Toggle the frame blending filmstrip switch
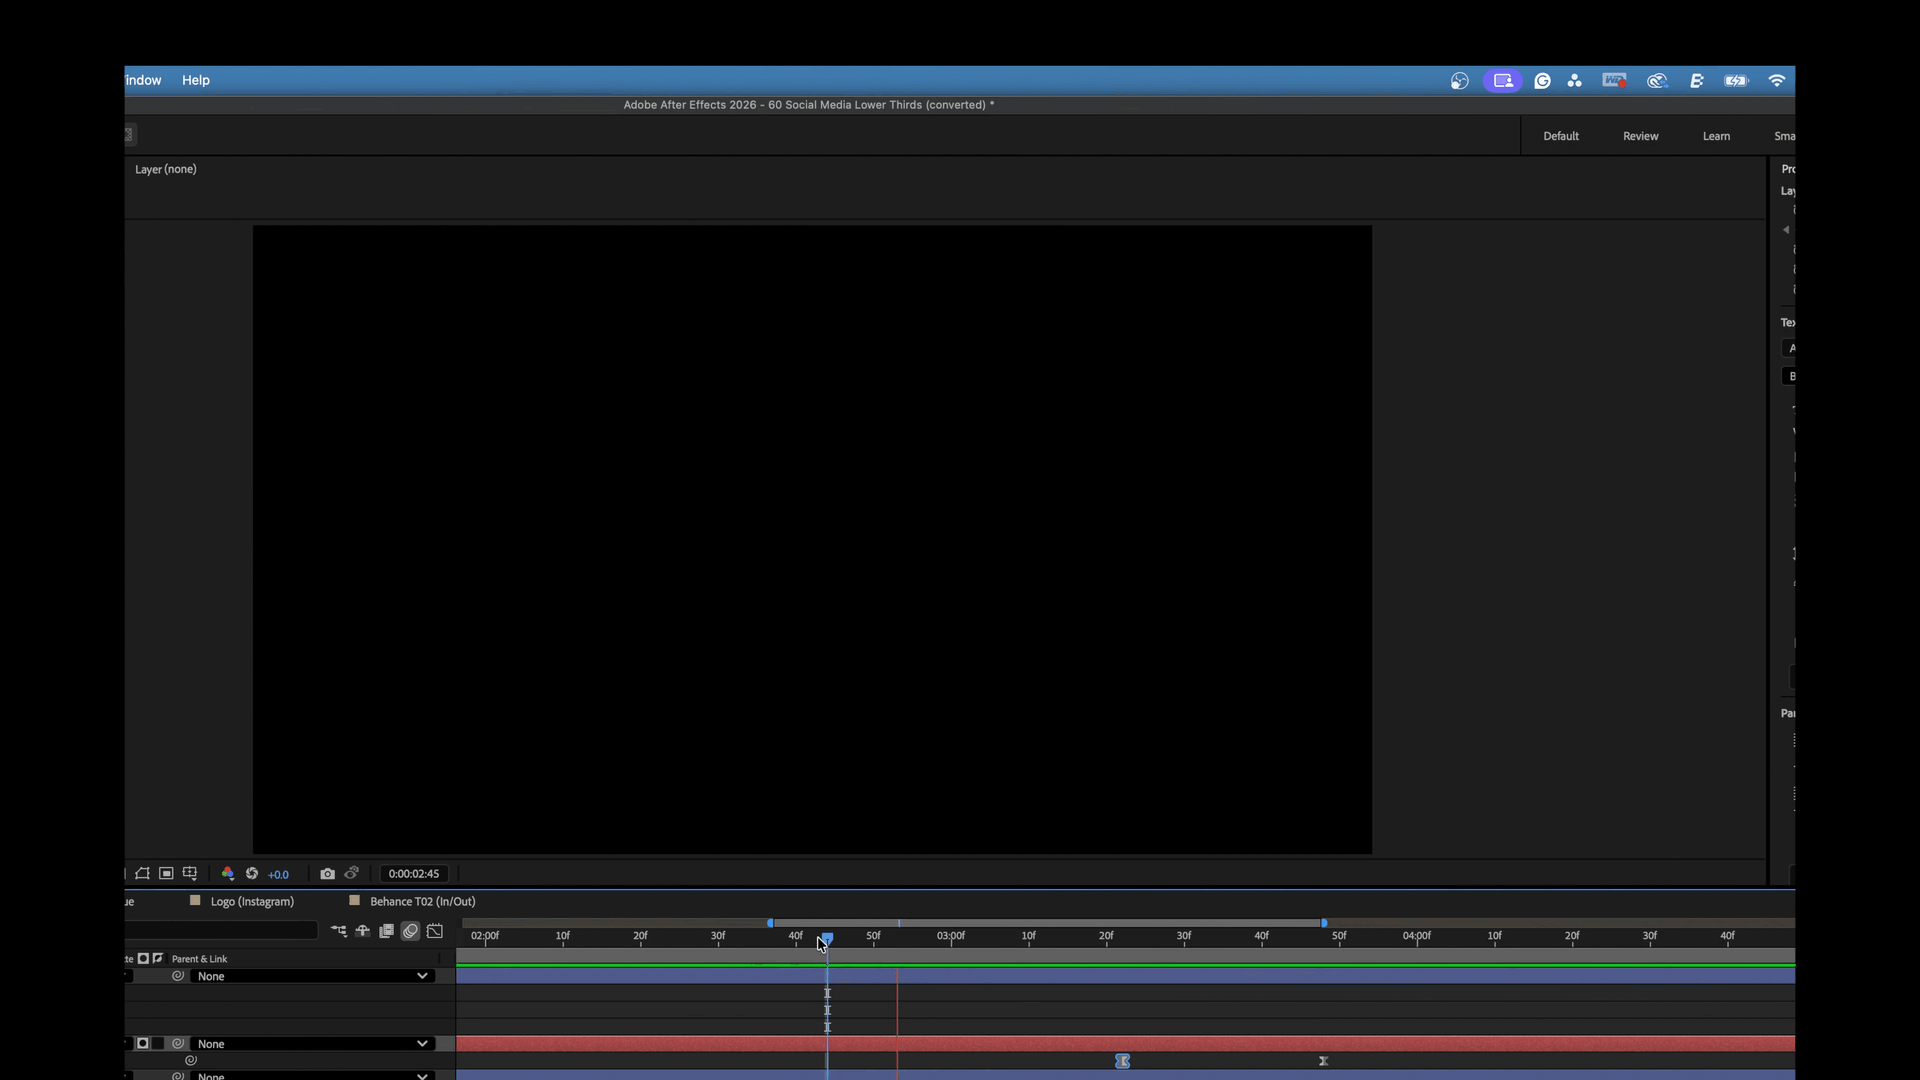1920x1080 pixels. 386,931
